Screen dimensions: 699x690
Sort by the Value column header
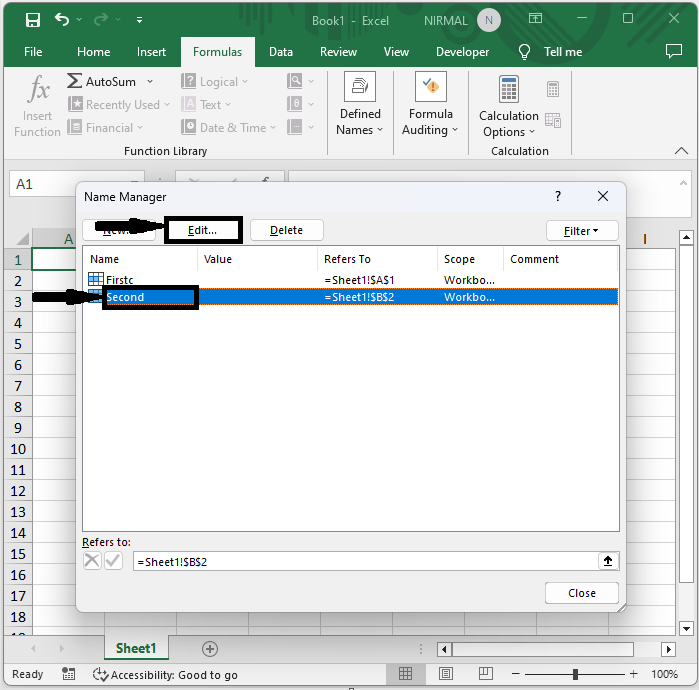pos(257,259)
